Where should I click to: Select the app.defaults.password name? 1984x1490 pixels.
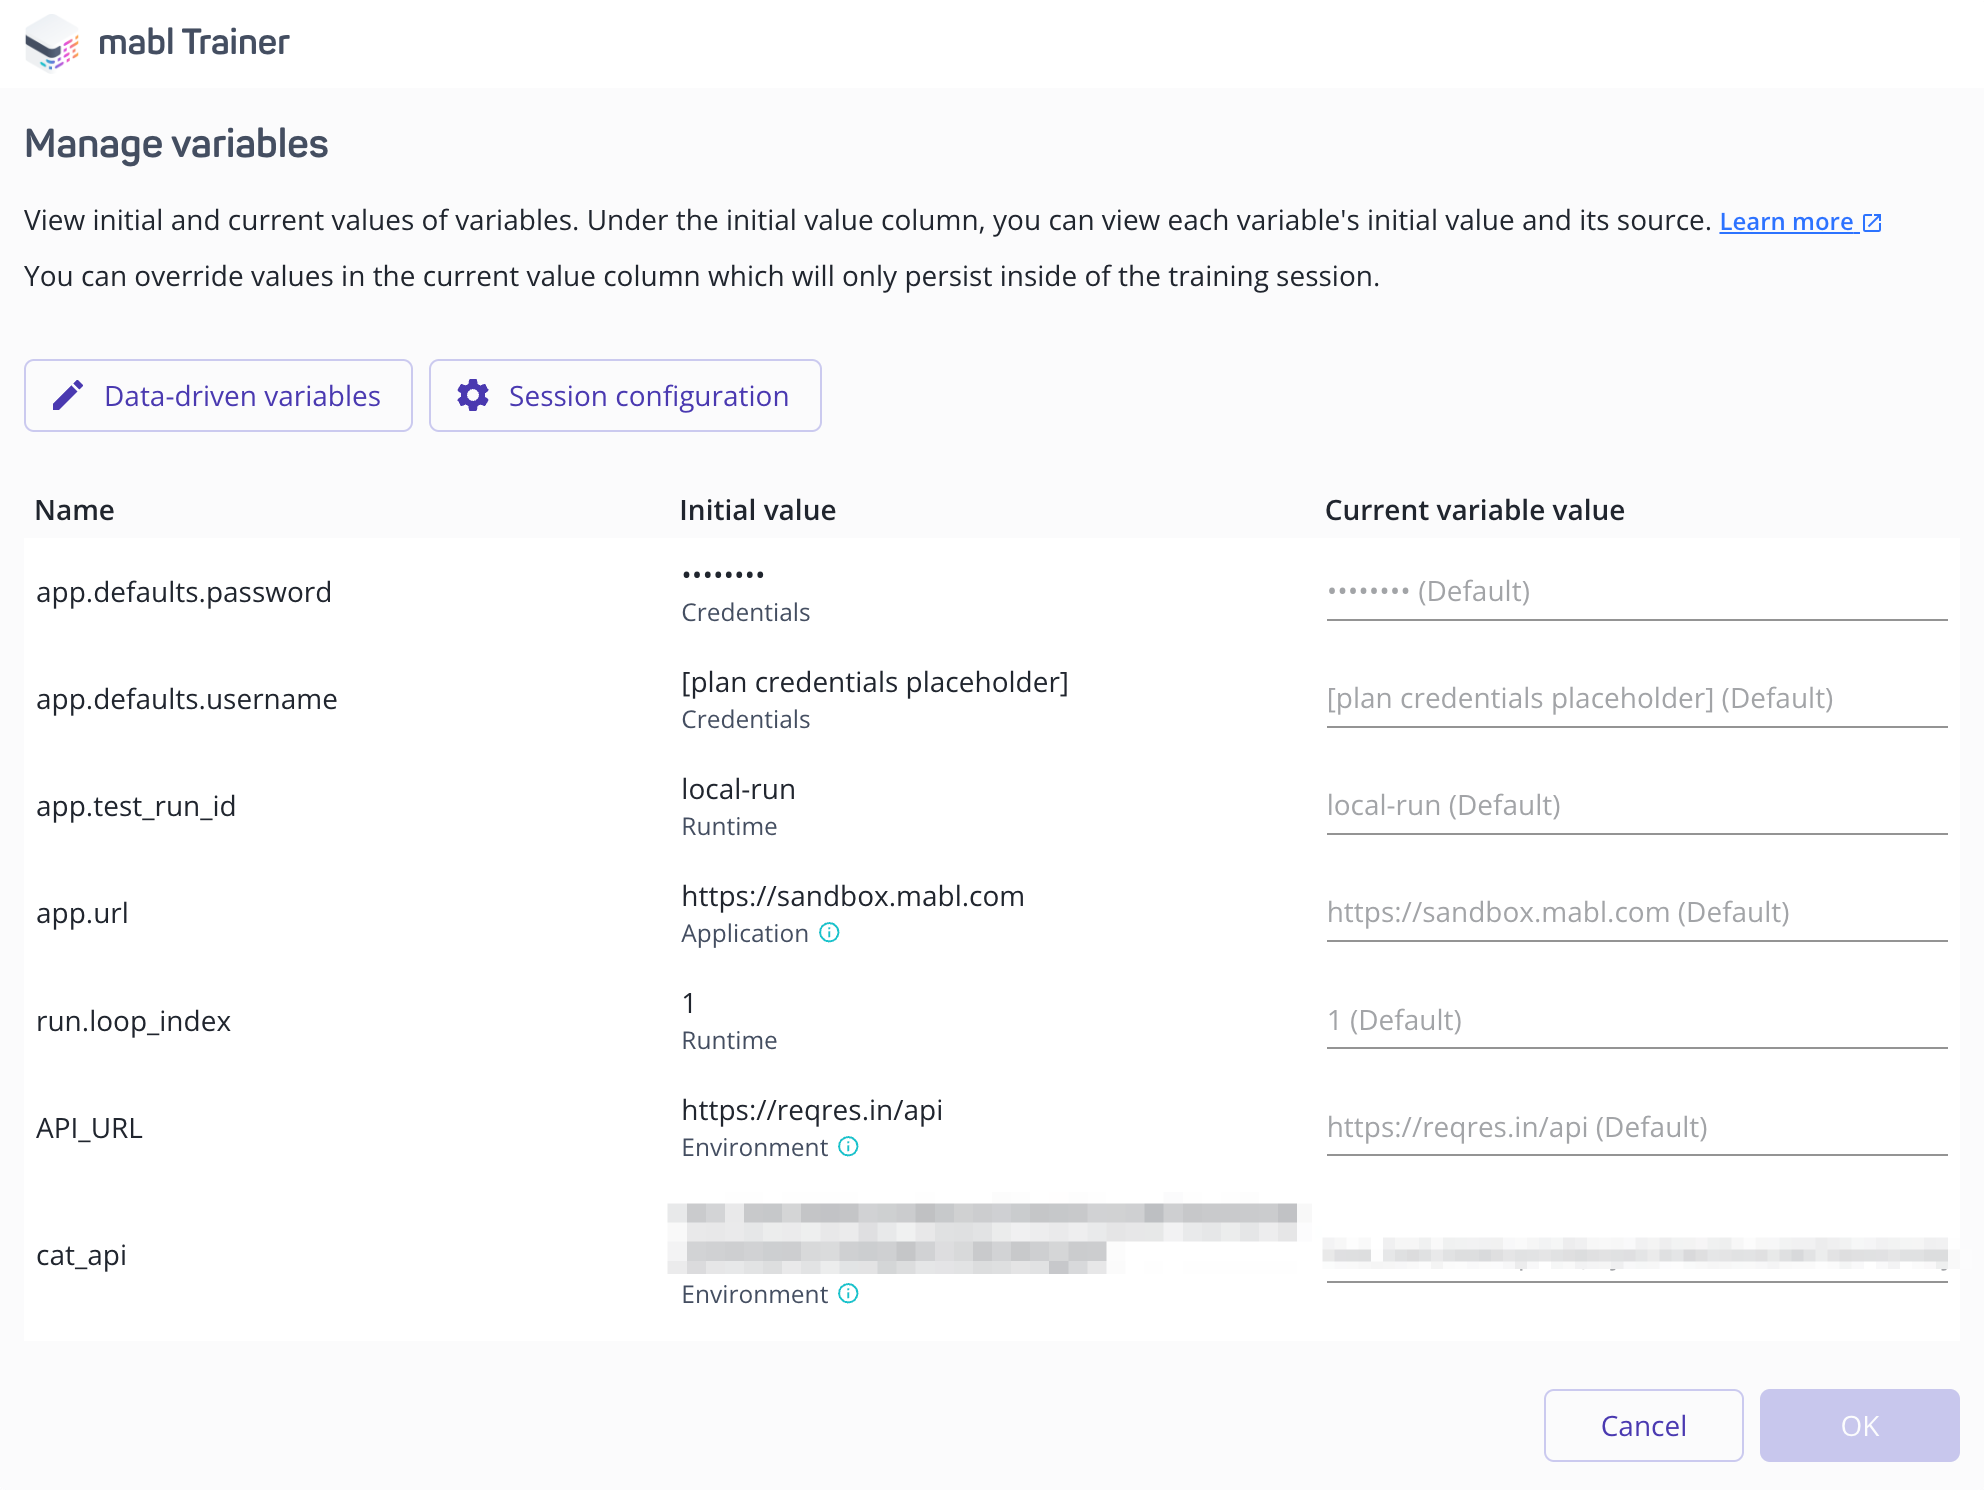pos(184,592)
